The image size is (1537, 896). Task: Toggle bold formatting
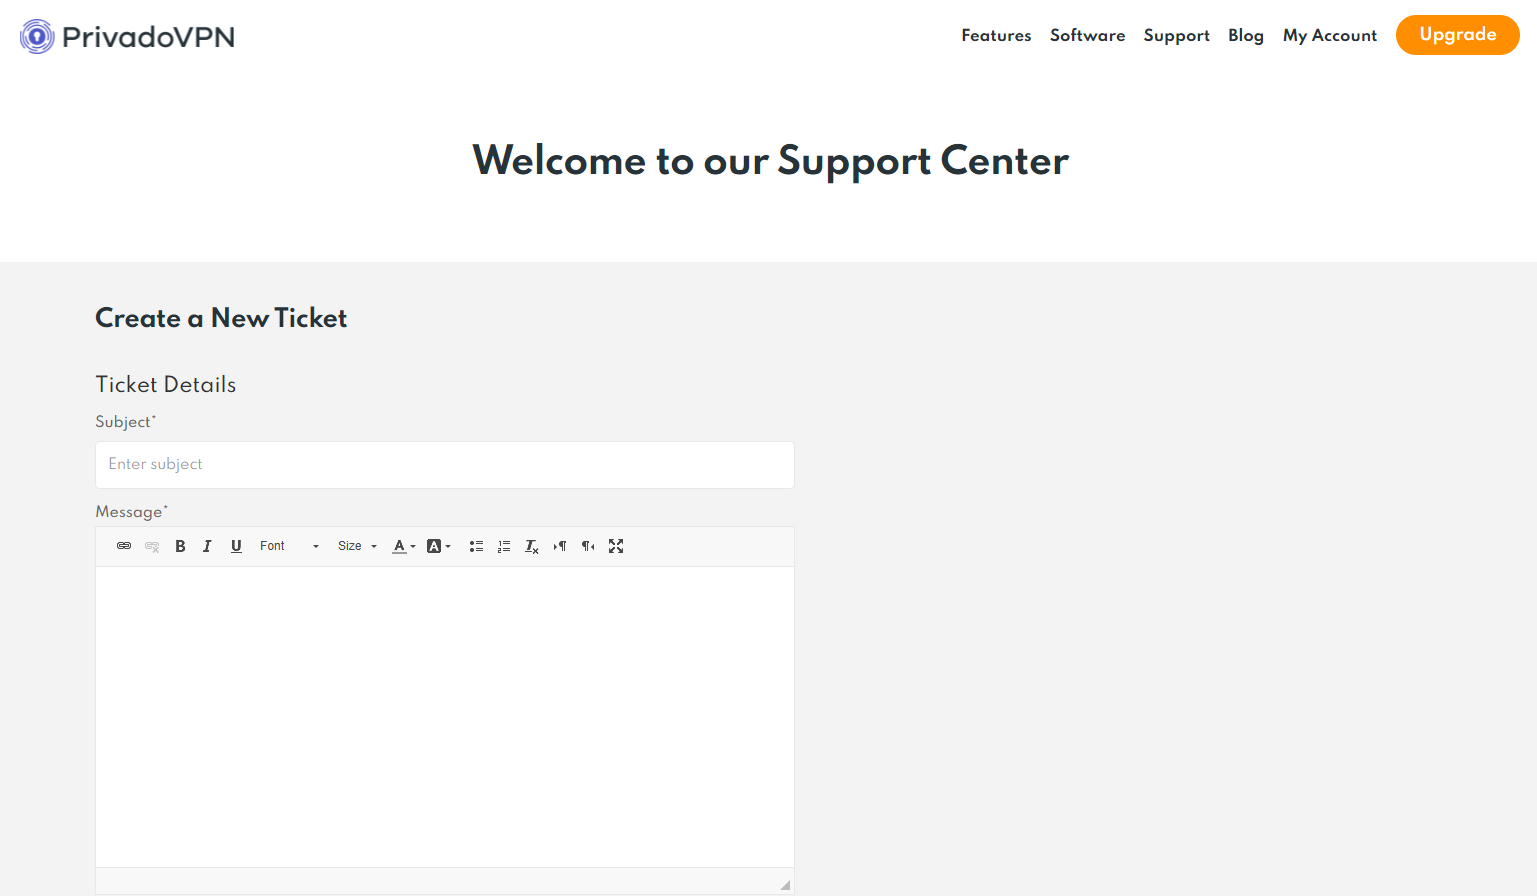click(x=180, y=546)
